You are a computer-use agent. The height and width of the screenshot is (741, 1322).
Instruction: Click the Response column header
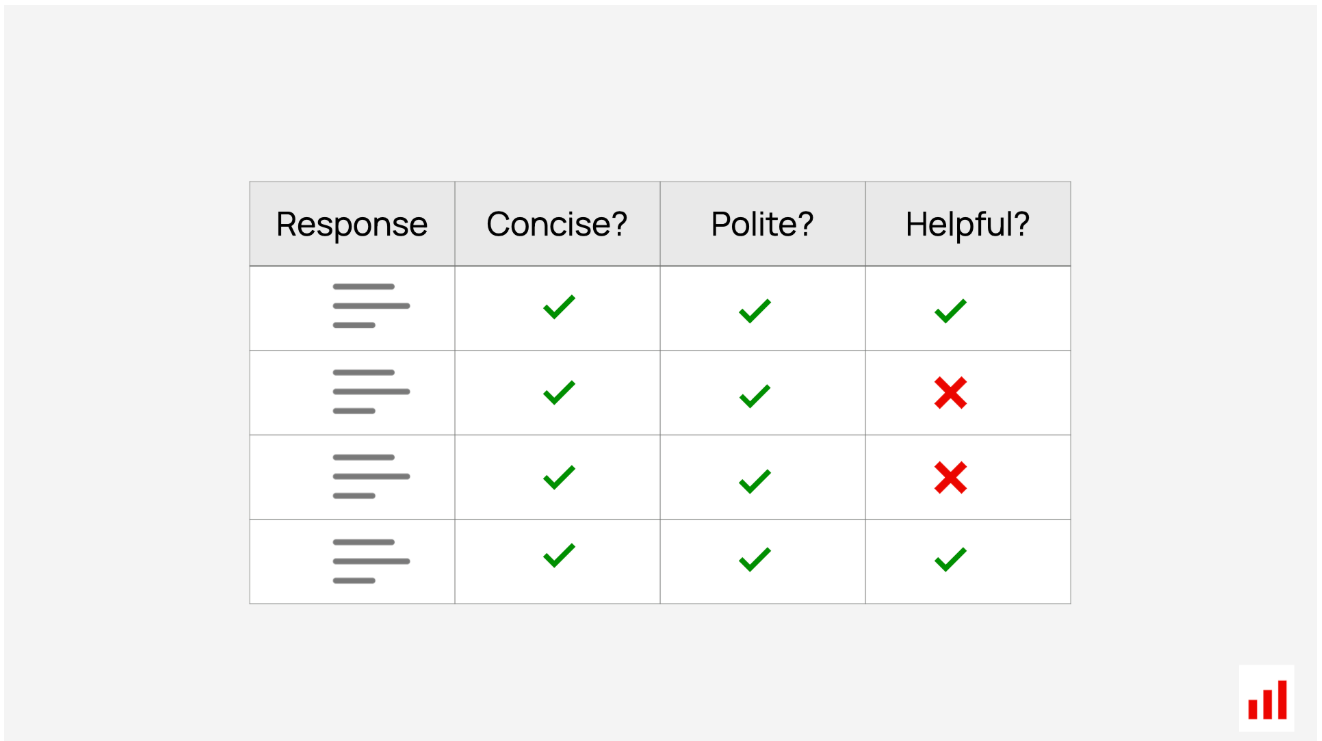pyautogui.click(x=352, y=224)
